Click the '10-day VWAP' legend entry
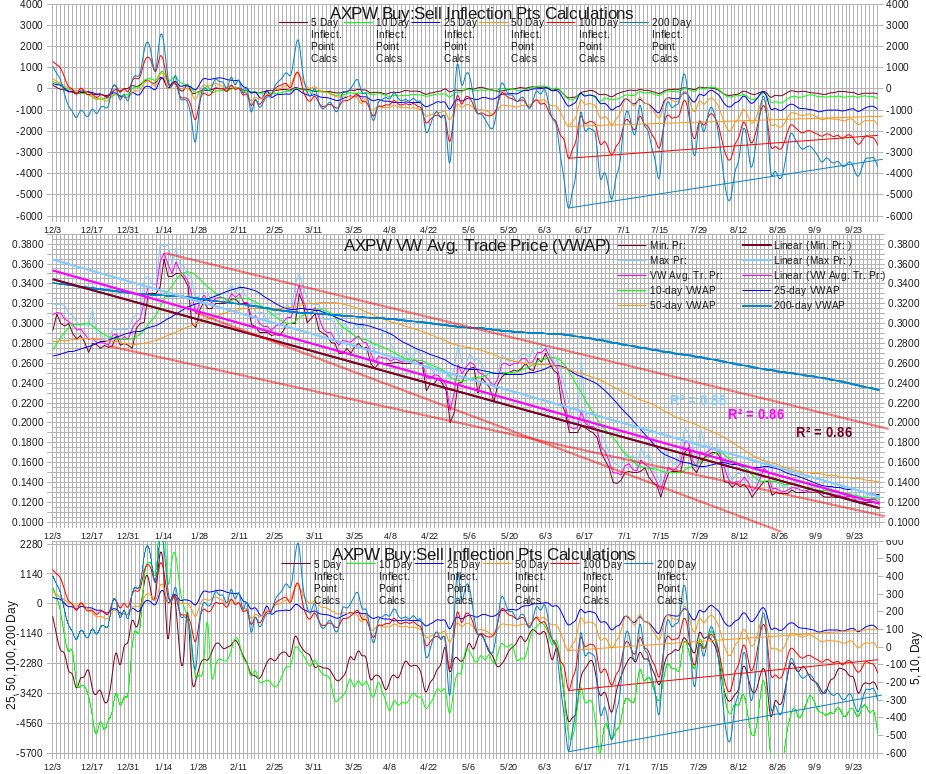 tap(682, 290)
